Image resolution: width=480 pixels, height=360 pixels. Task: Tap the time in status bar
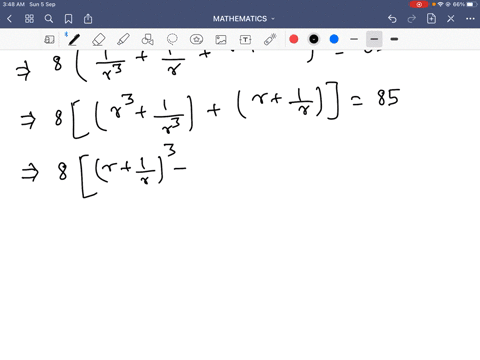coord(14,4)
